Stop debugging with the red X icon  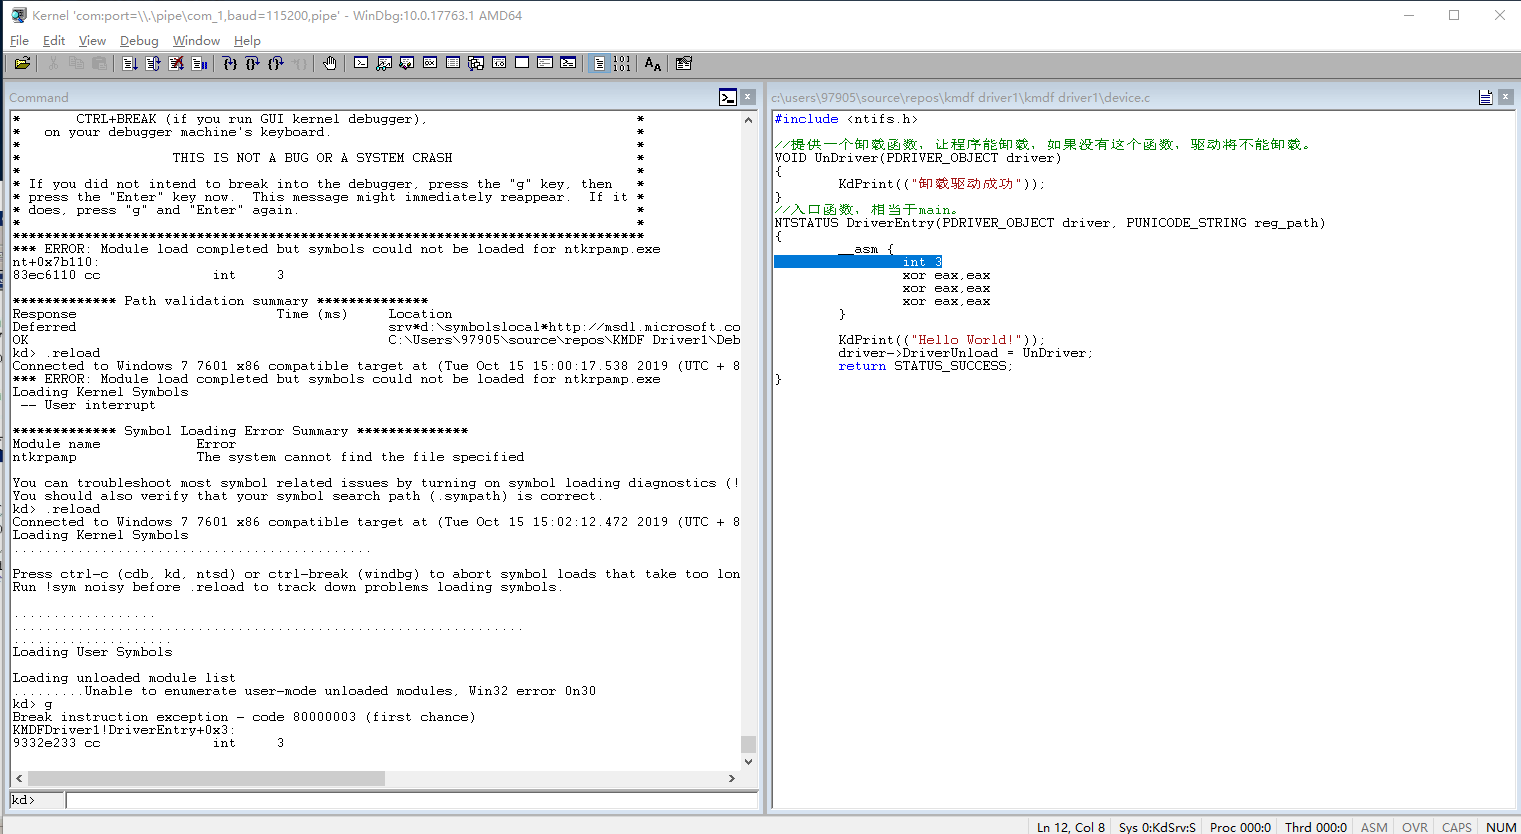[176, 63]
